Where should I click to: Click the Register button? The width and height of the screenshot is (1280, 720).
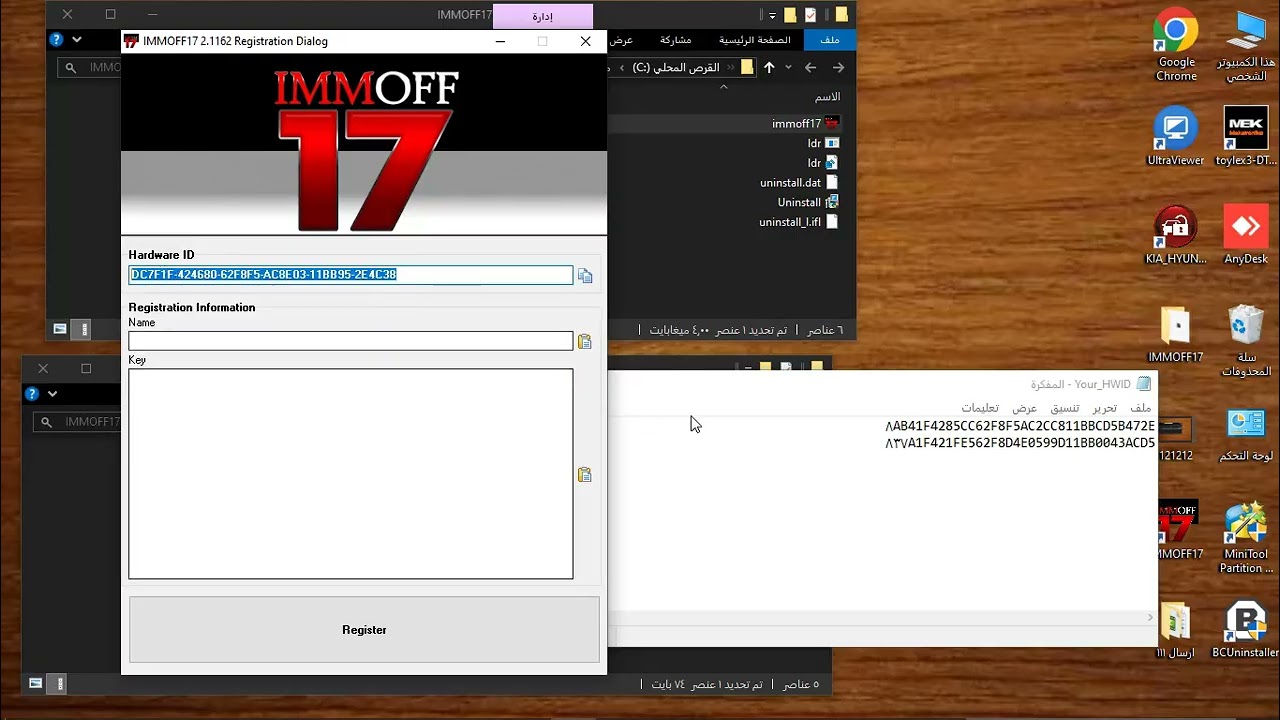[x=364, y=630]
